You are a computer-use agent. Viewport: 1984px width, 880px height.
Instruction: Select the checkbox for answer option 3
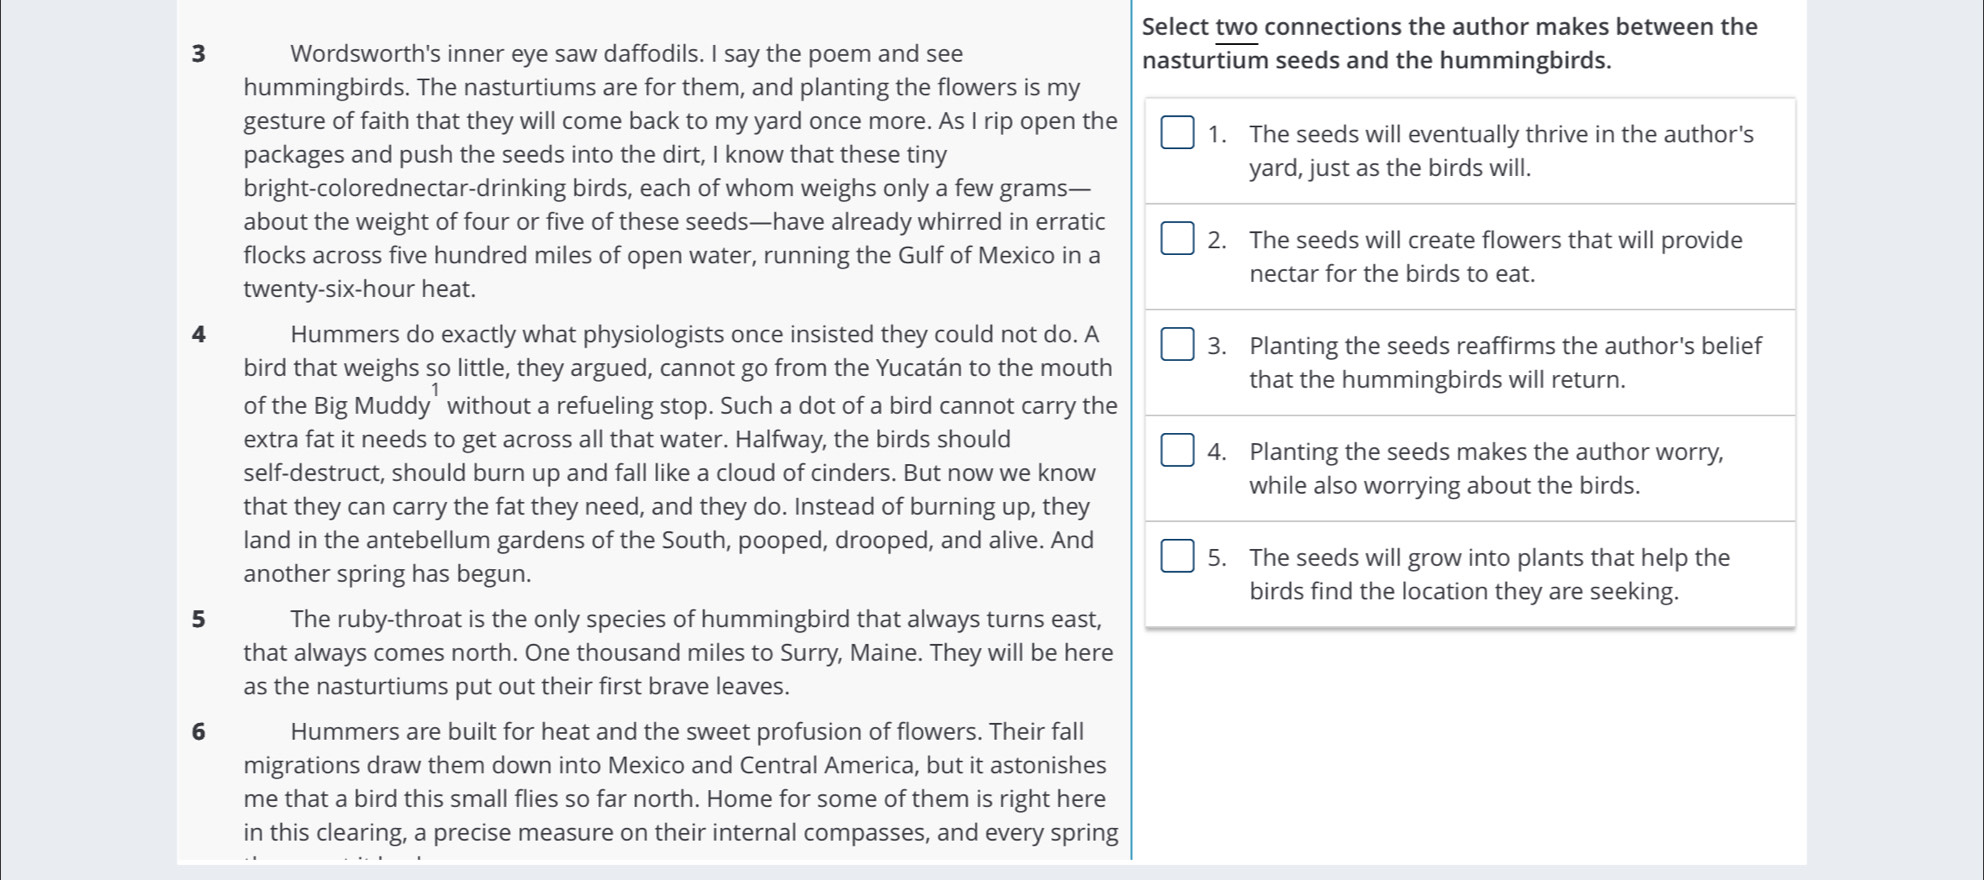point(1177,344)
